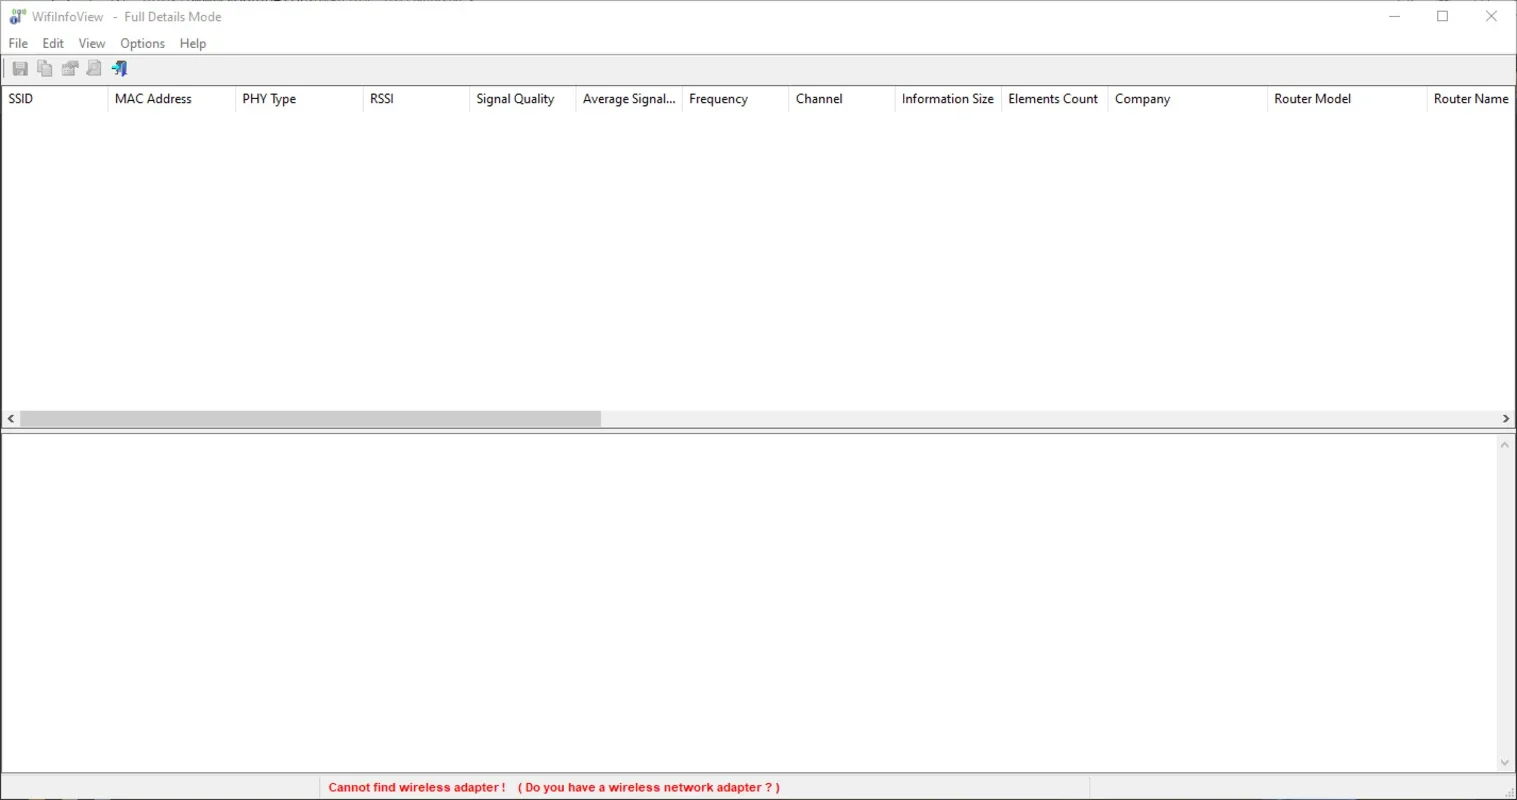
Task: Click the Save Selected Items toolbar icon
Action: (x=20, y=68)
